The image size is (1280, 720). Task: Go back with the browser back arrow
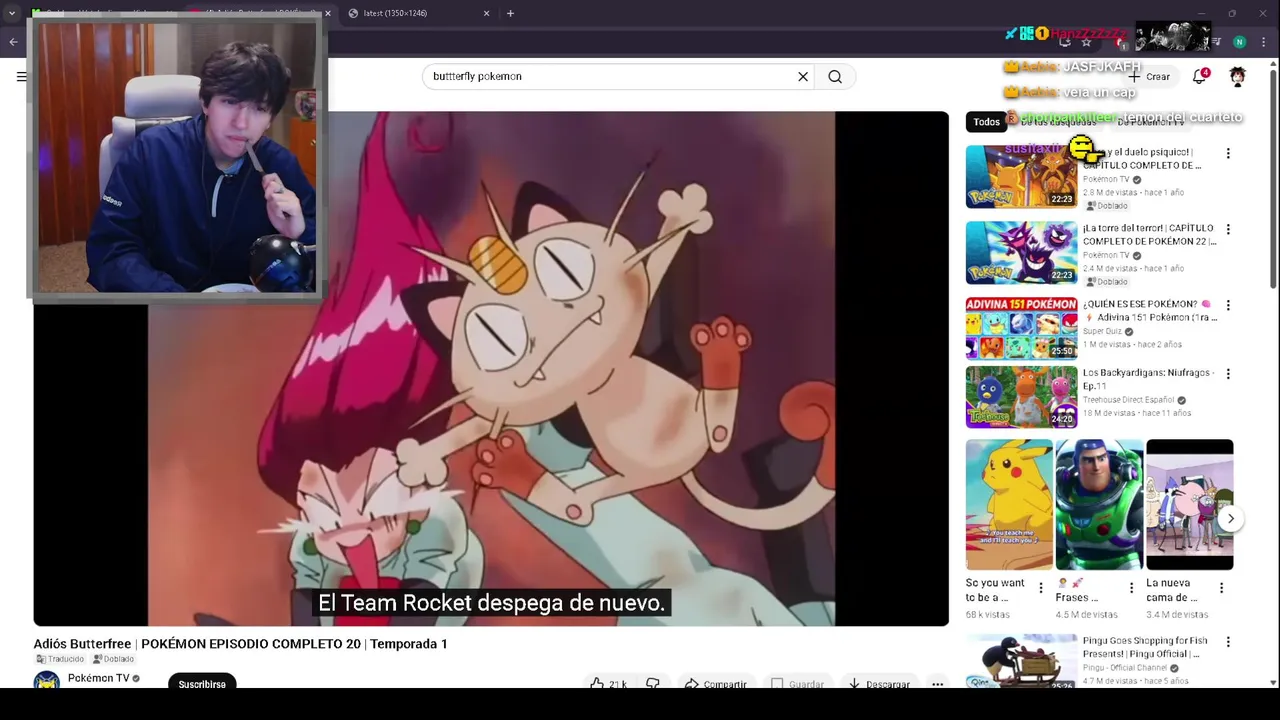[13, 42]
